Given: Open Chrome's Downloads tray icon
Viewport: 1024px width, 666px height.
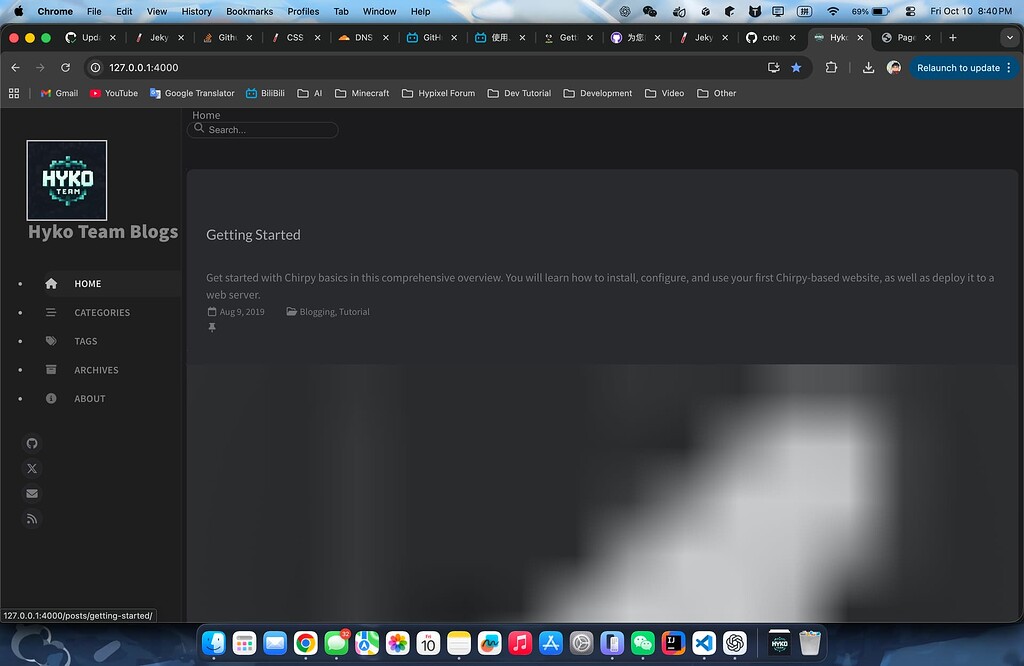Looking at the screenshot, I should pyautogui.click(x=866, y=68).
